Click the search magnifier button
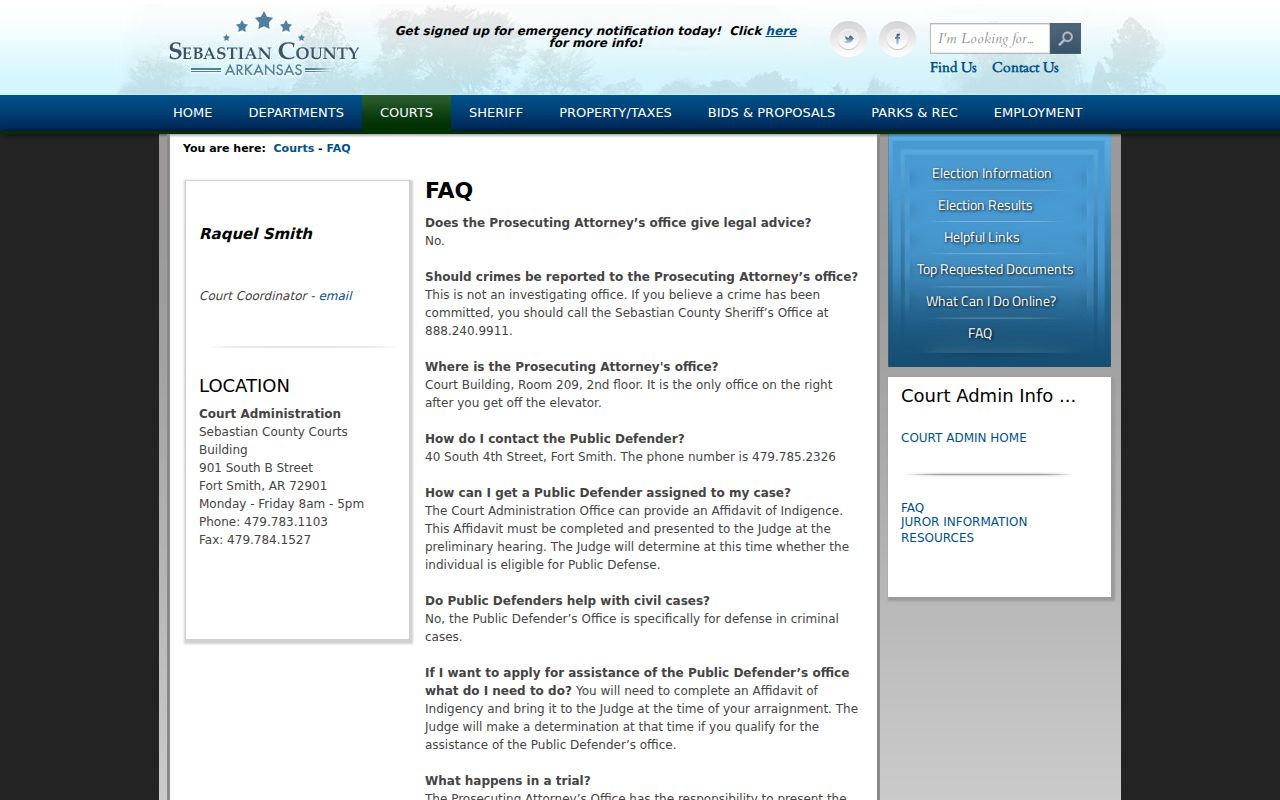Image resolution: width=1280 pixels, height=800 pixels. pos(1065,39)
